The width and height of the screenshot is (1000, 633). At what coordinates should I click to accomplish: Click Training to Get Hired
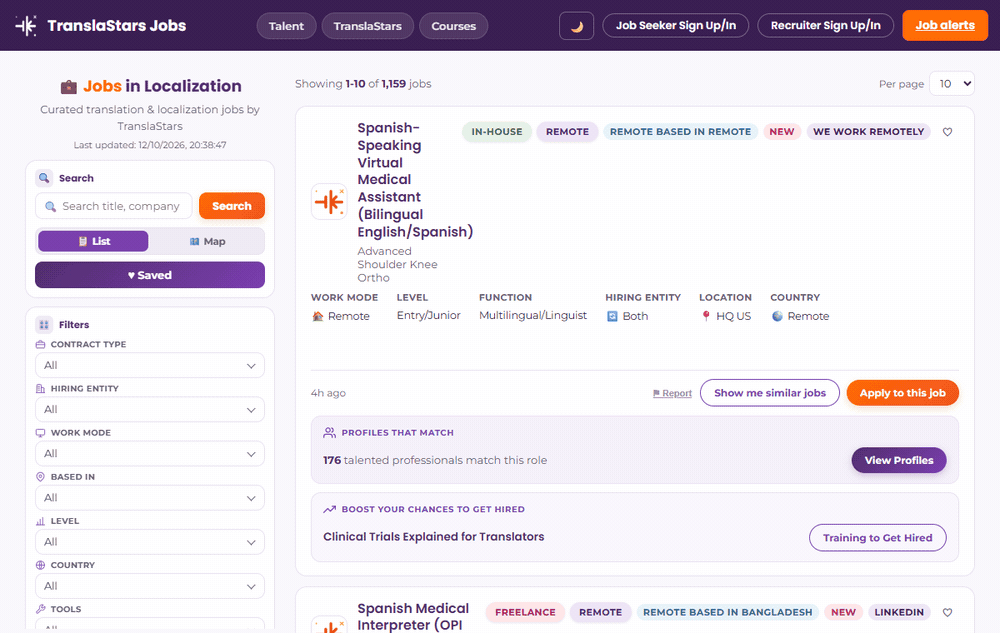[x=878, y=537]
